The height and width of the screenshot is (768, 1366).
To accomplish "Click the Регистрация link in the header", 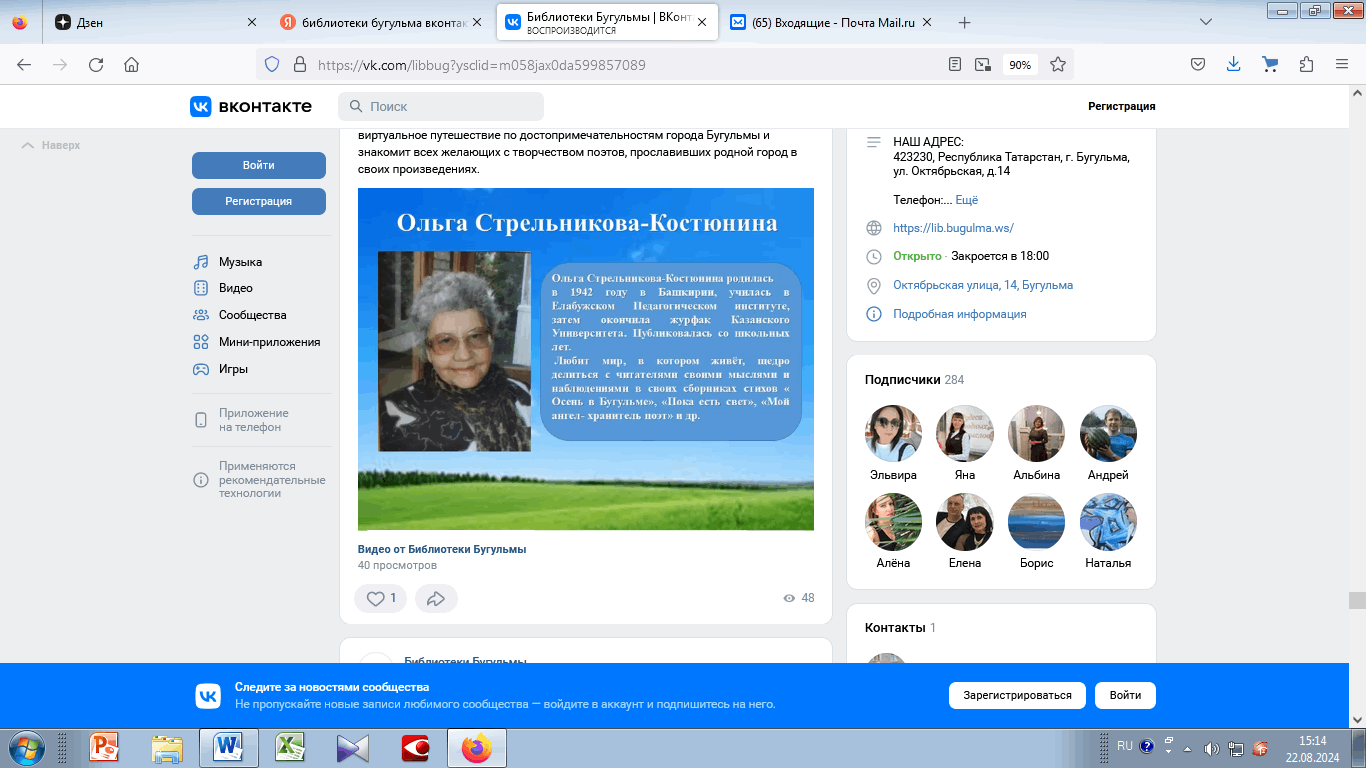I will (1122, 106).
